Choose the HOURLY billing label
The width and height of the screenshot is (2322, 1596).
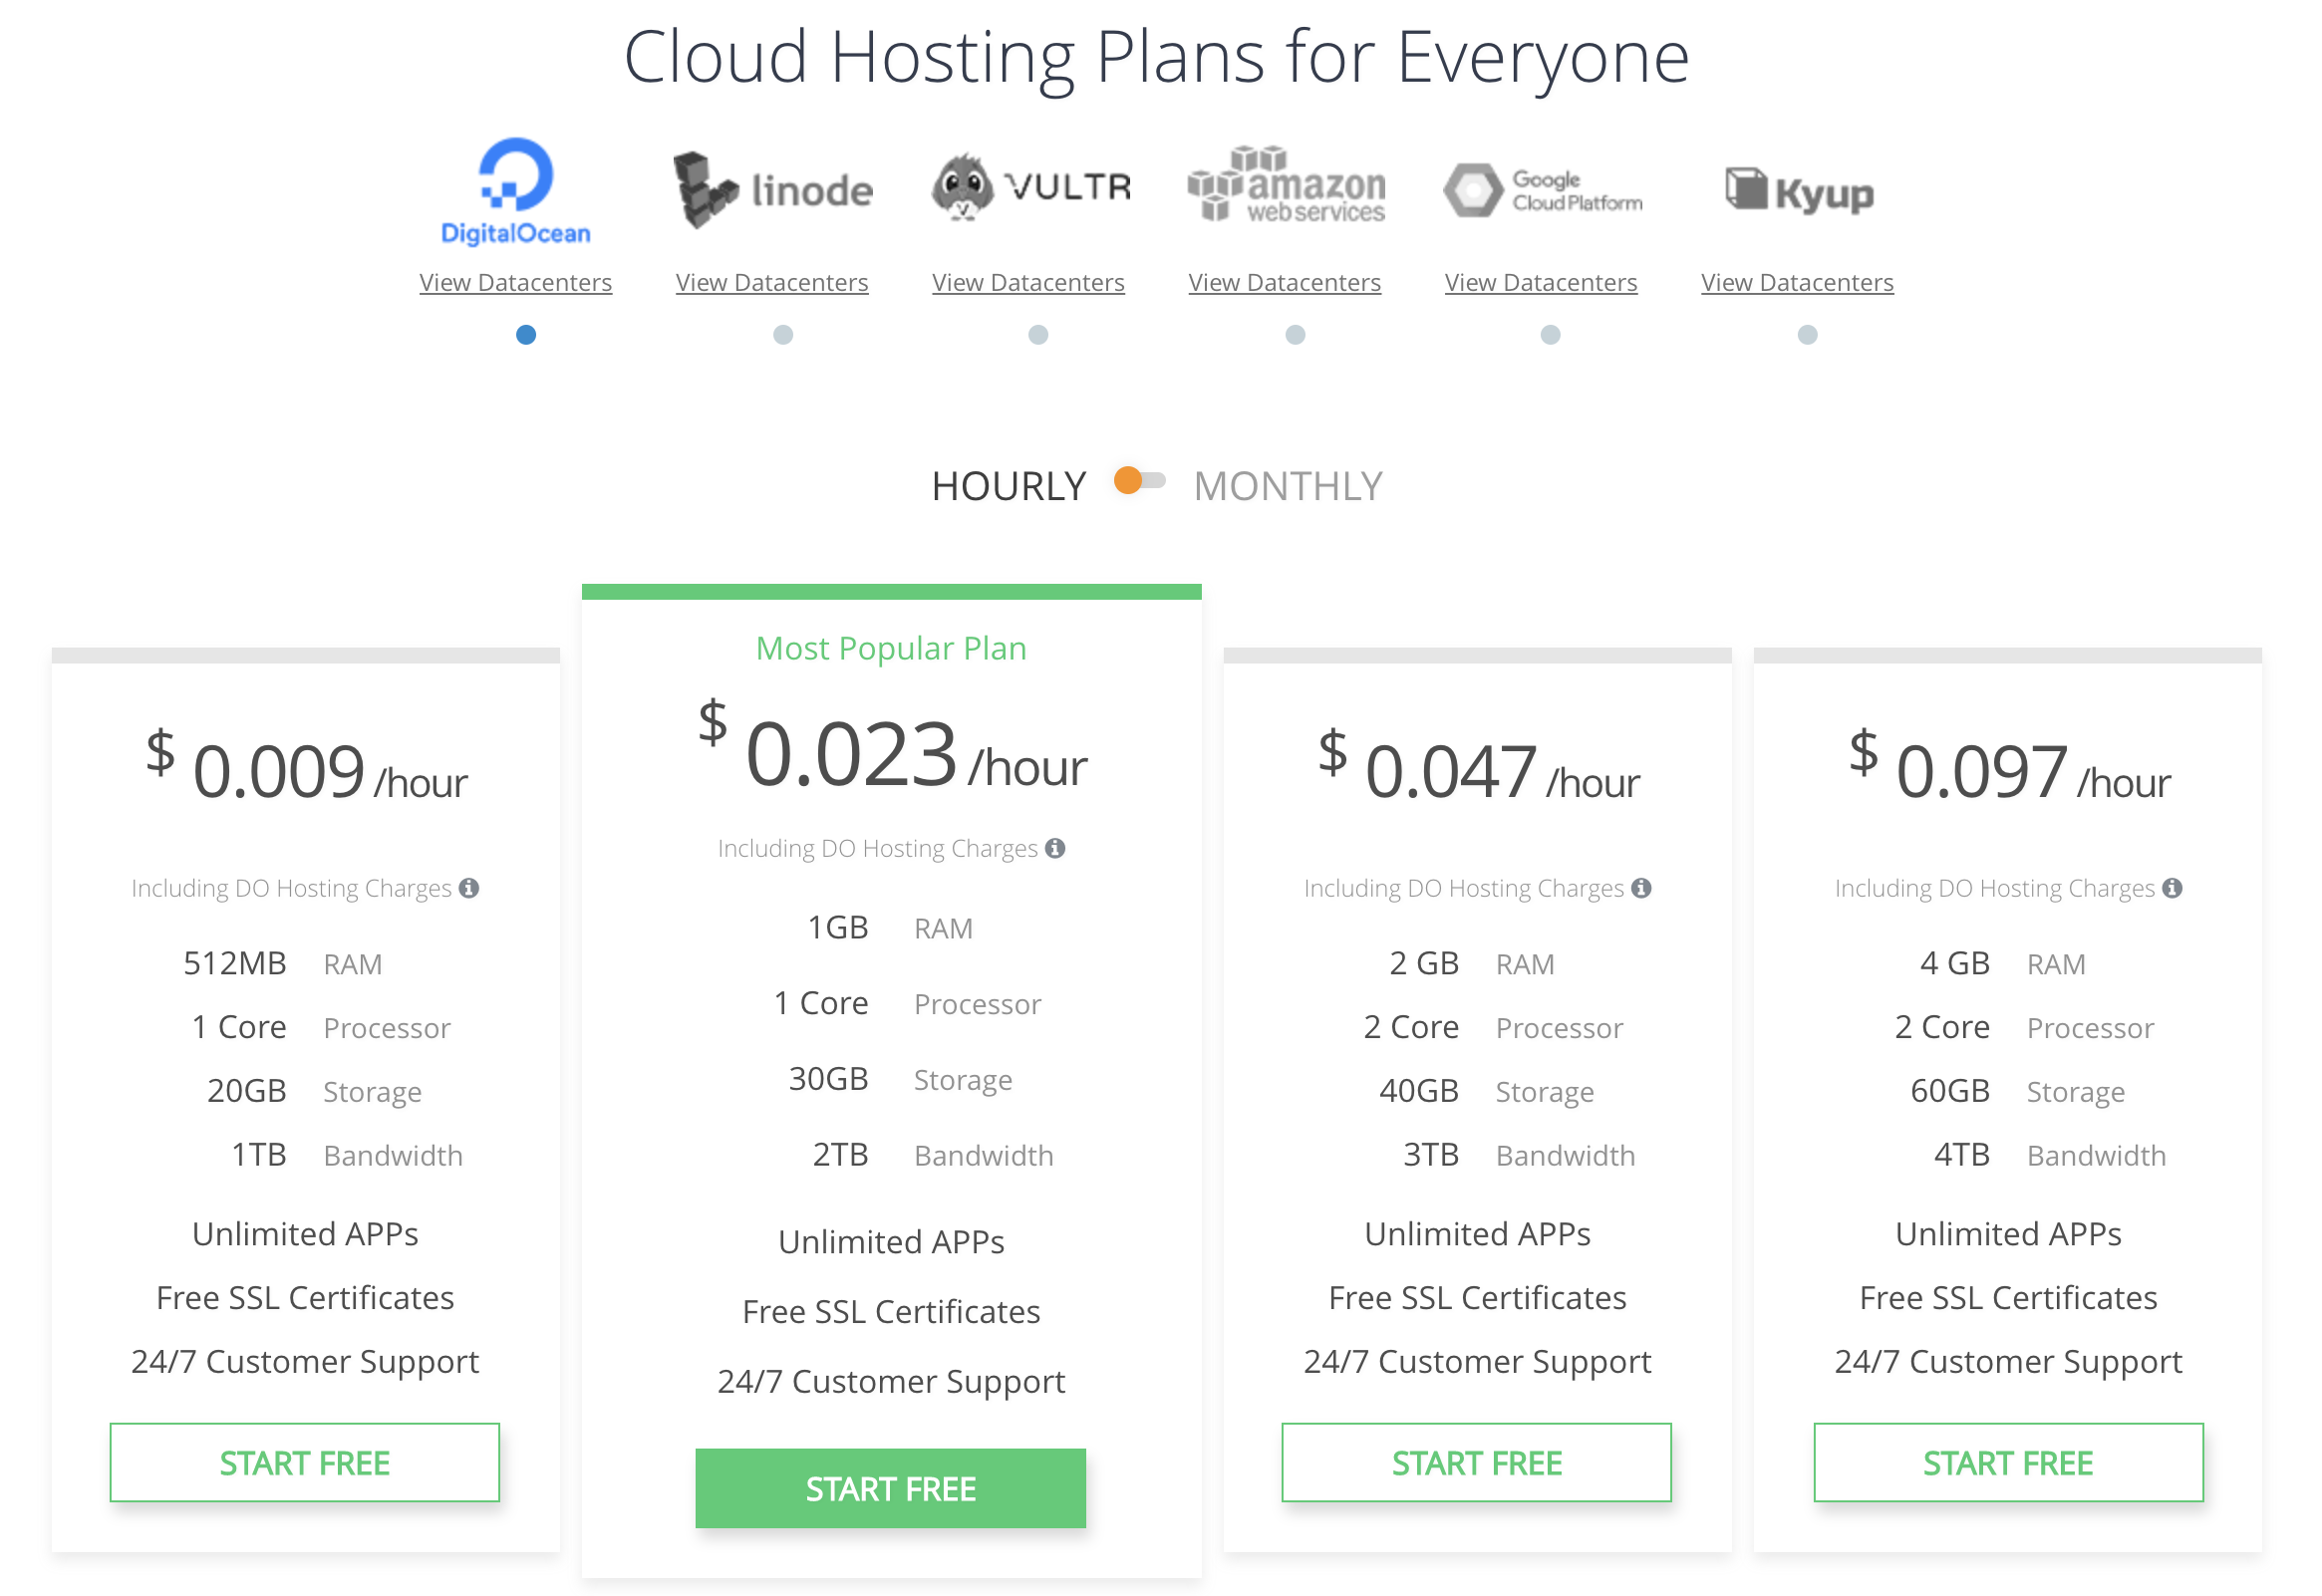pyautogui.click(x=1009, y=487)
